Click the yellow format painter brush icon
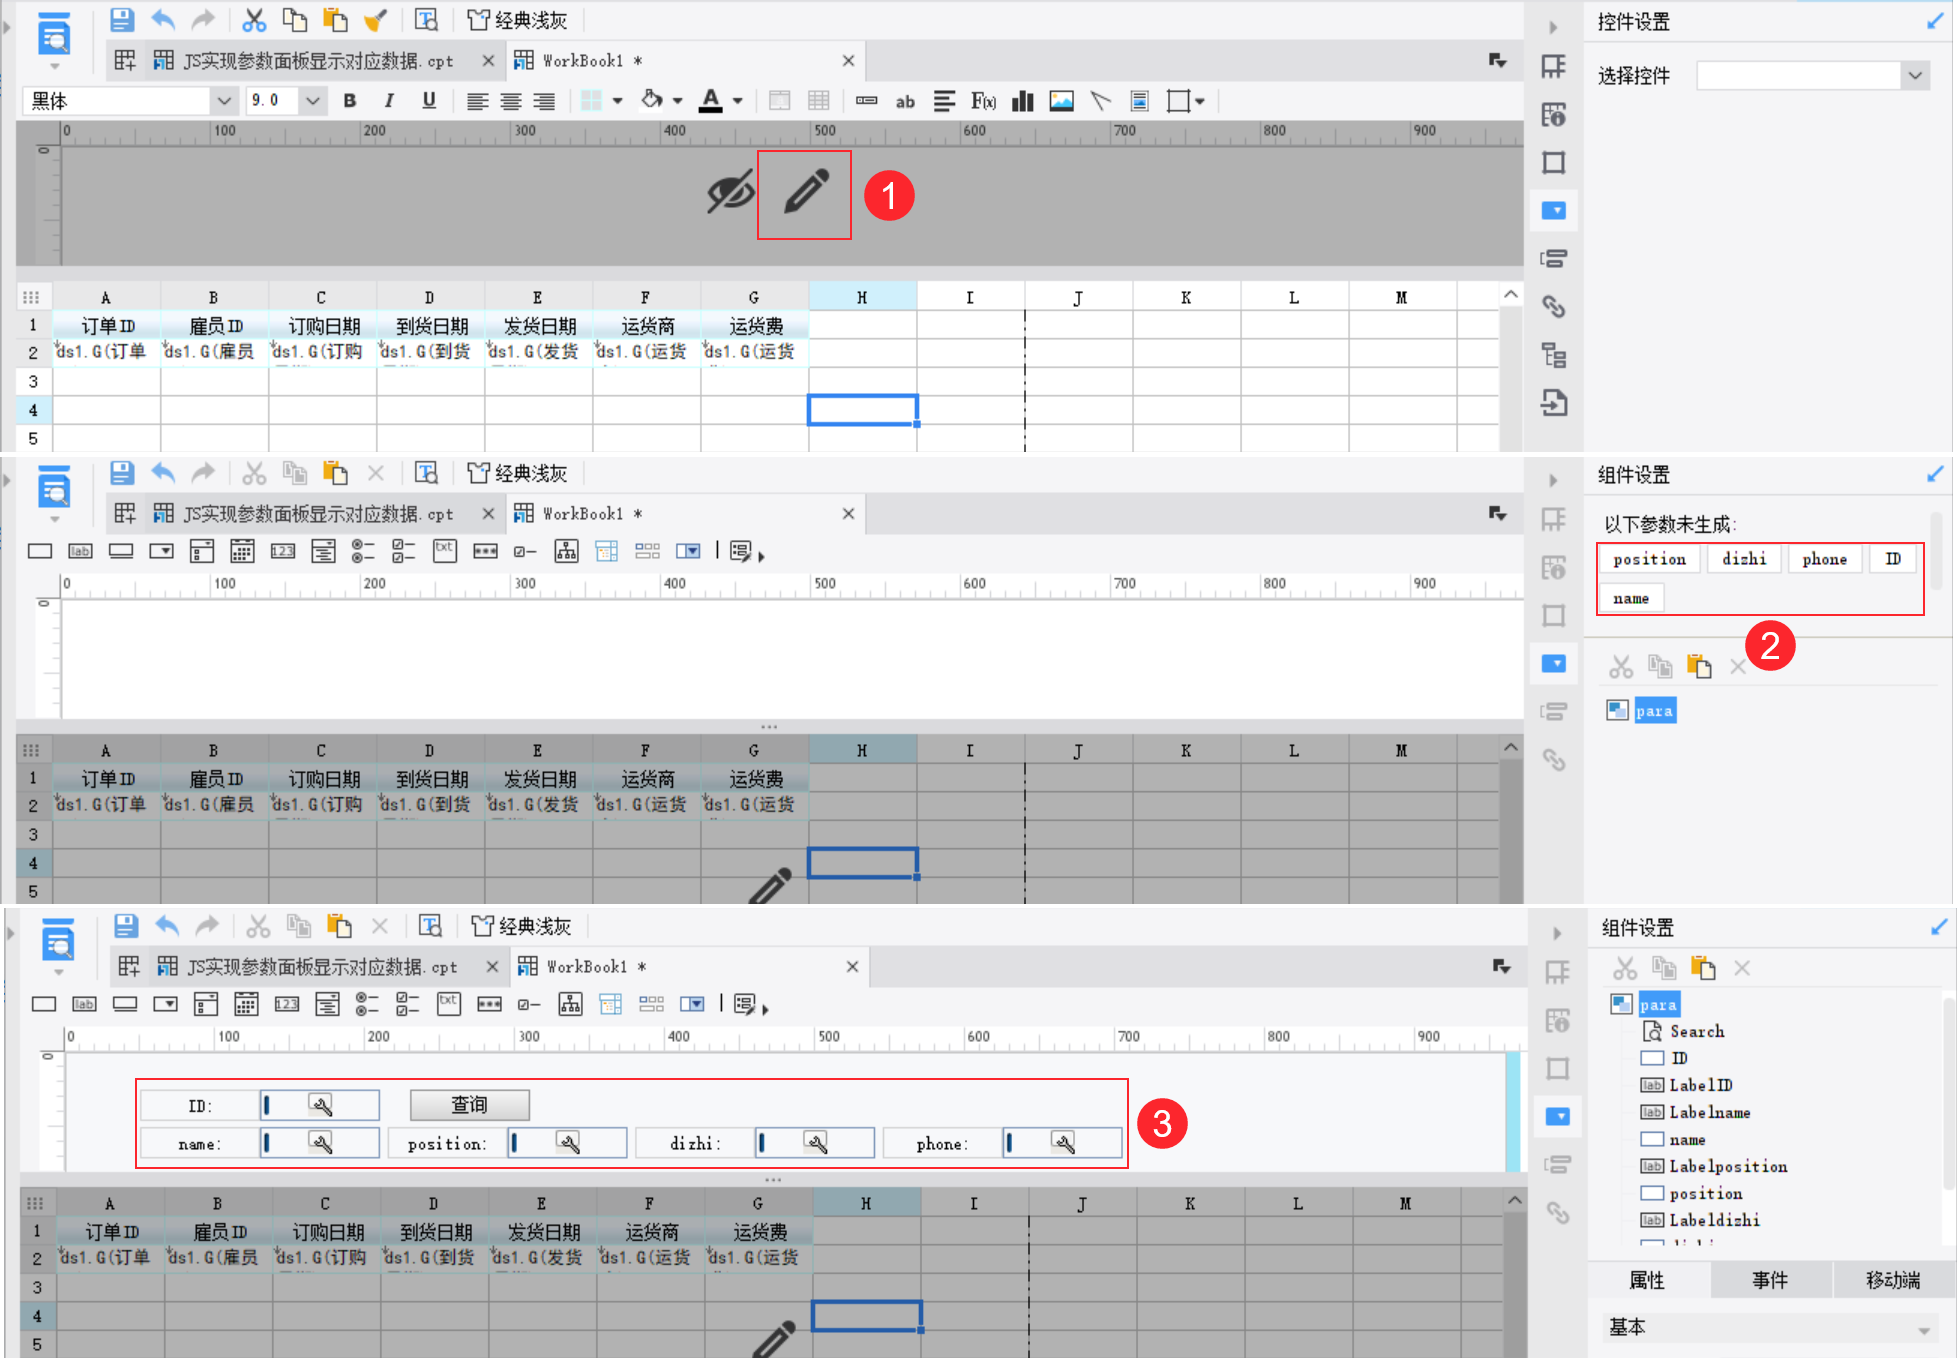 [x=375, y=20]
